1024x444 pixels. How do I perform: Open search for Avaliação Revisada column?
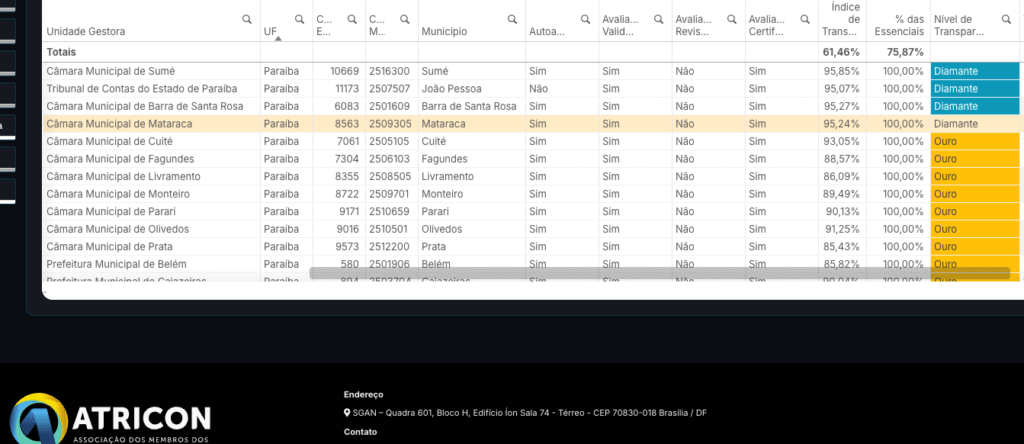click(733, 20)
